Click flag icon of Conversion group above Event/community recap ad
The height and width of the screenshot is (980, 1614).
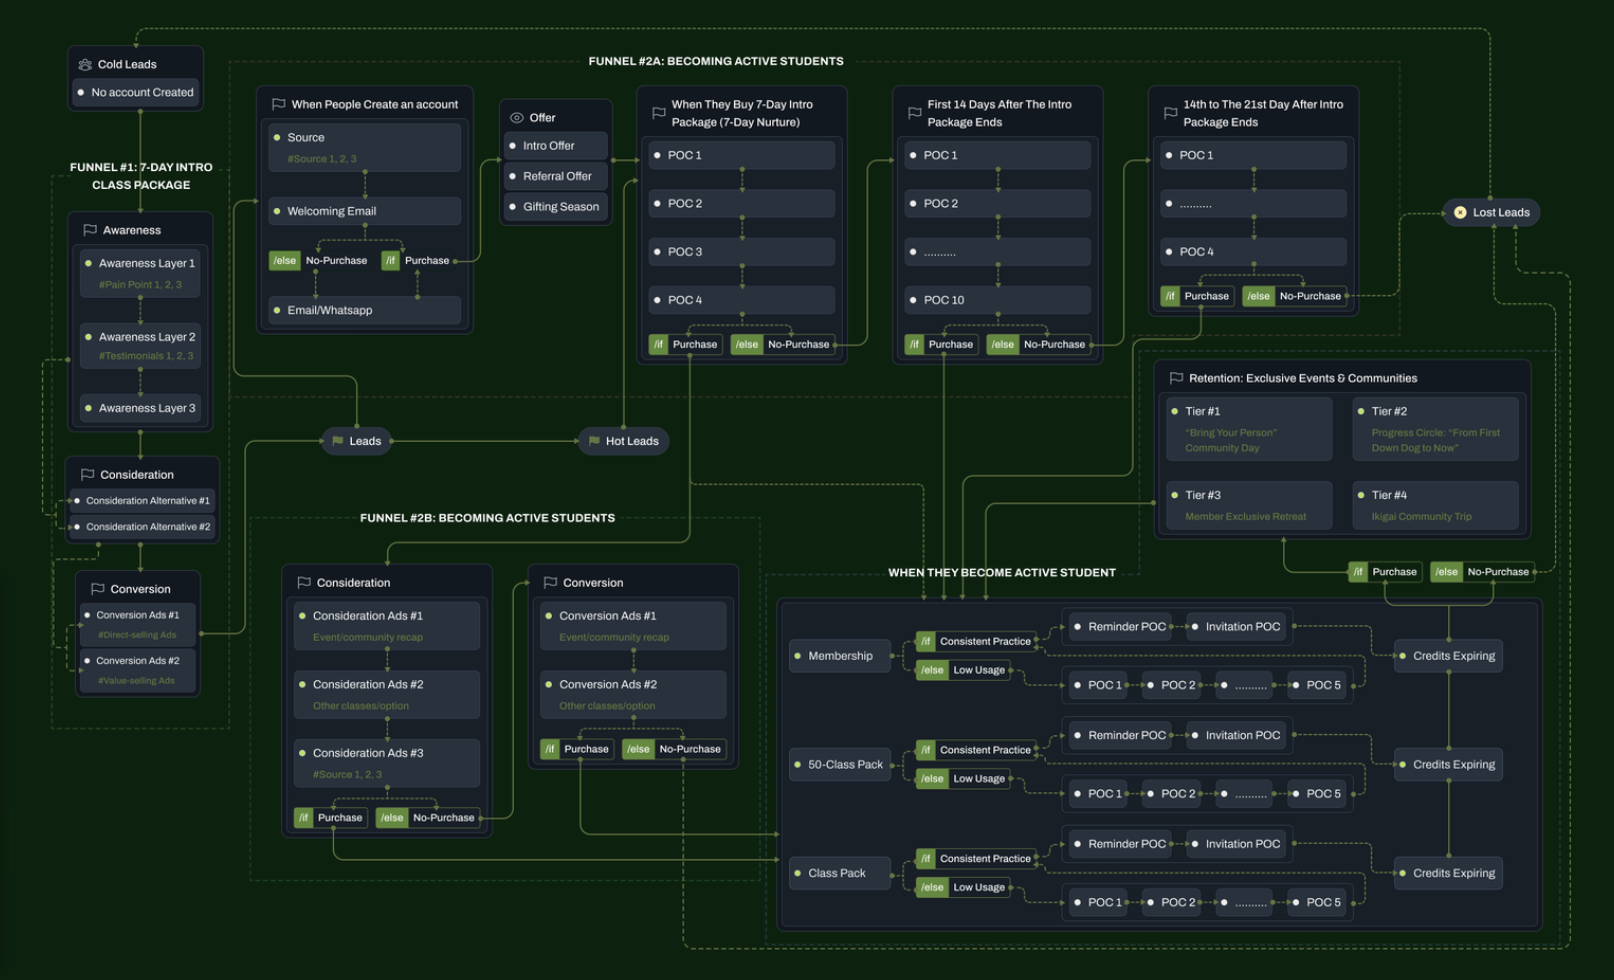[549, 582]
